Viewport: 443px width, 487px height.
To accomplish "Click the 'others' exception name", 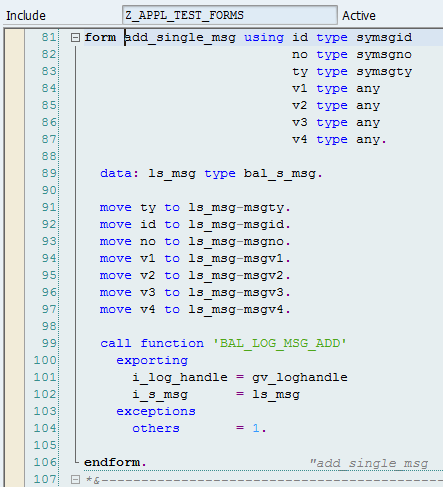I will click(x=156, y=428).
